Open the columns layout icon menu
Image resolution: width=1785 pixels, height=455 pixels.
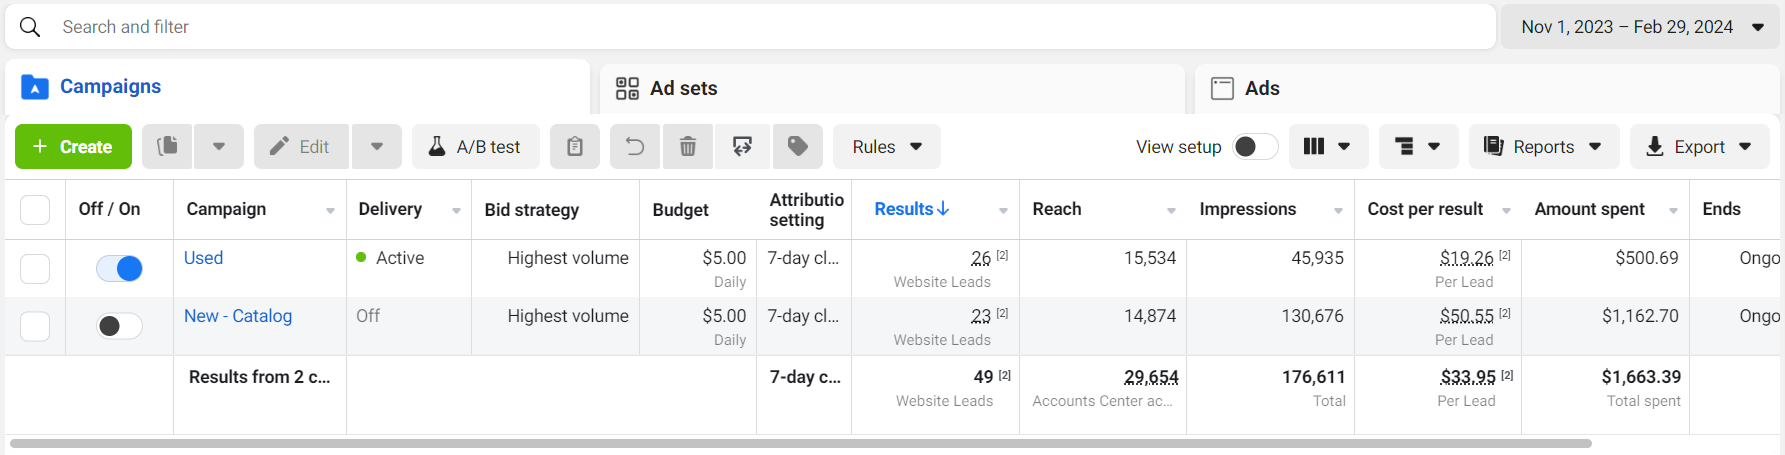pos(1327,147)
